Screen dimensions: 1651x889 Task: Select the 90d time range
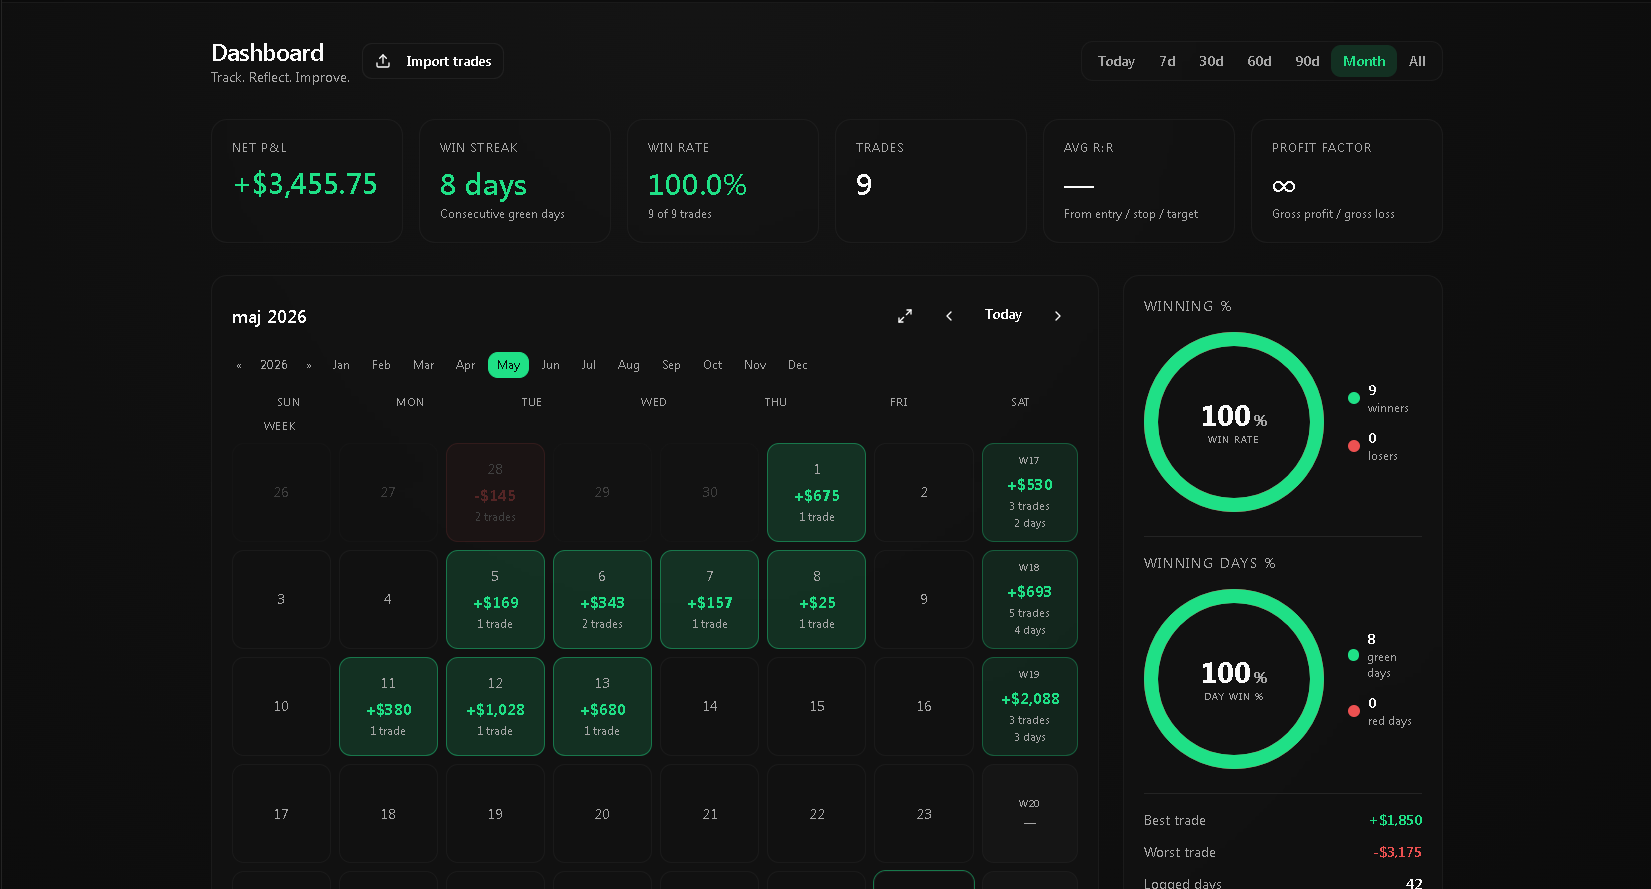click(x=1307, y=61)
